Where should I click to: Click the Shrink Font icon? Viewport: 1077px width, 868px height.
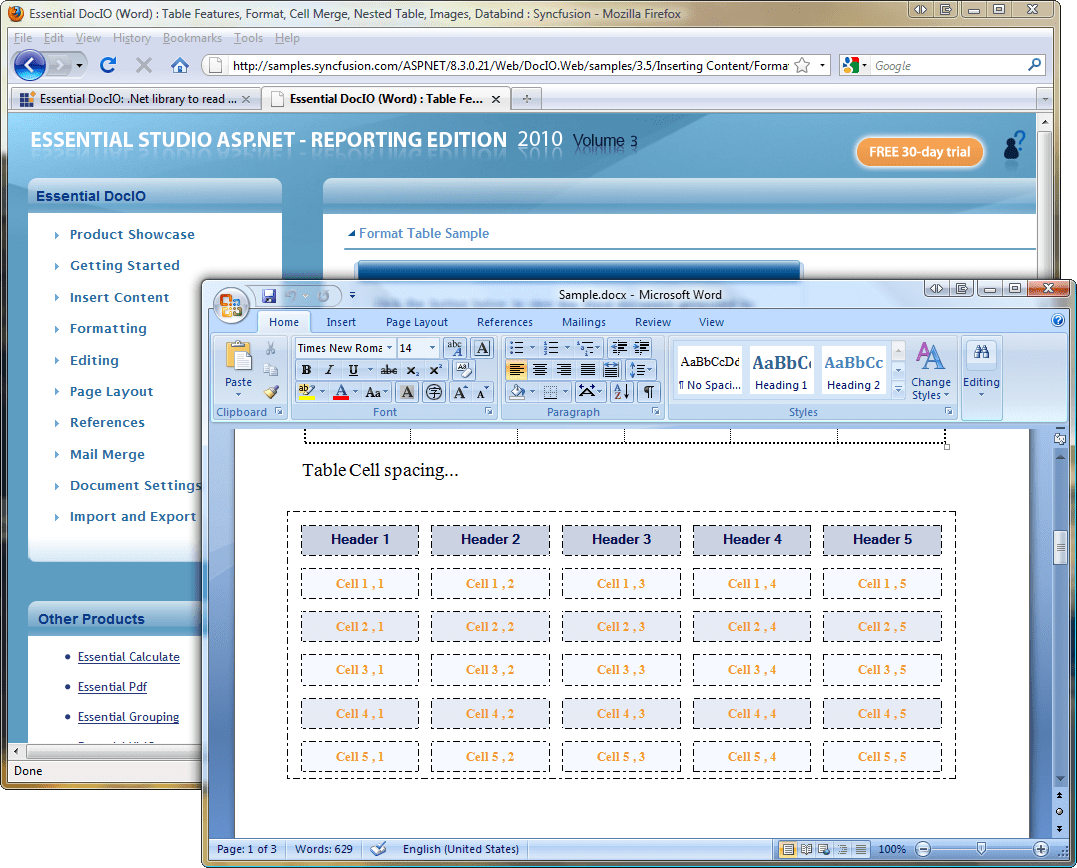[x=482, y=392]
